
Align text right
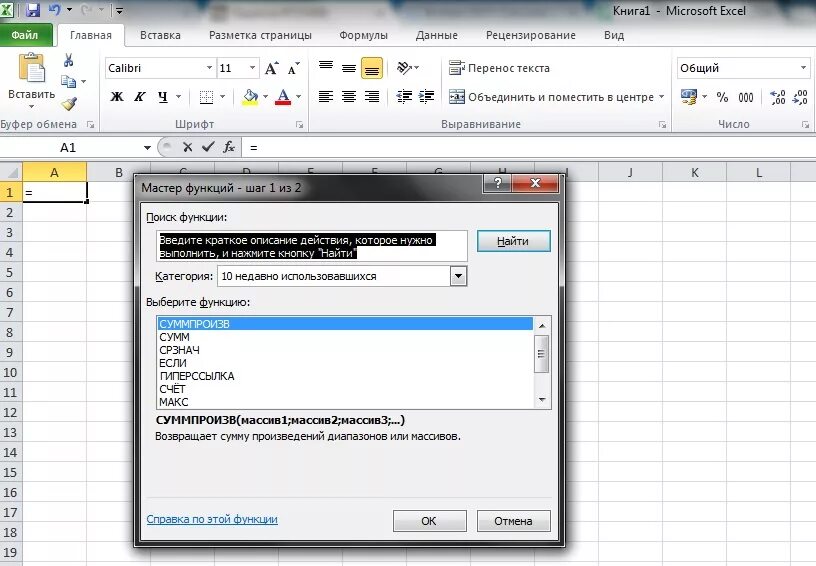(x=372, y=97)
